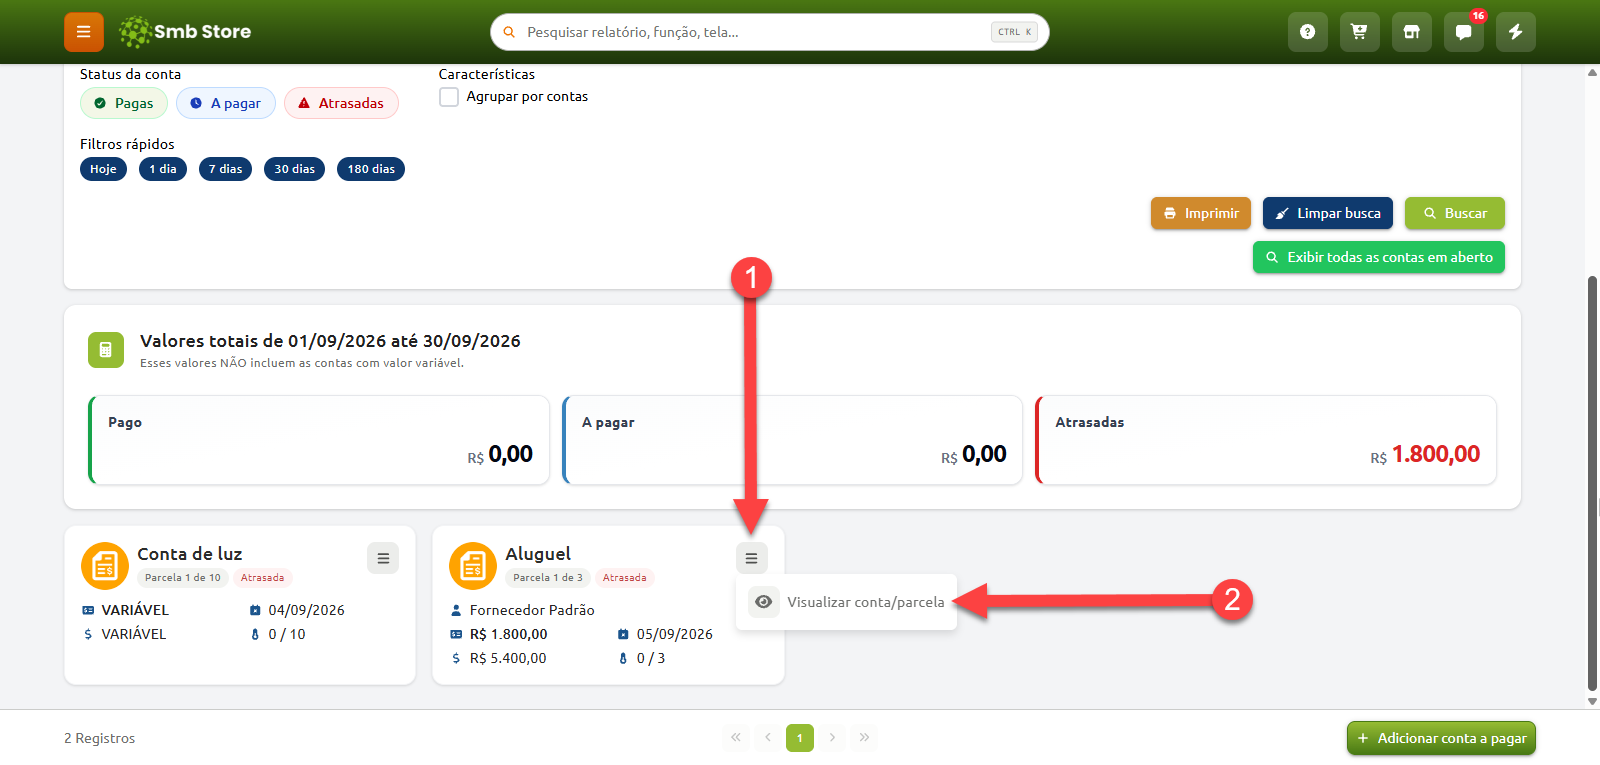The height and width of the screenshot is (765, 1600).
Task: Open the lightning bolt quick actions
Action: (1515, 32)
